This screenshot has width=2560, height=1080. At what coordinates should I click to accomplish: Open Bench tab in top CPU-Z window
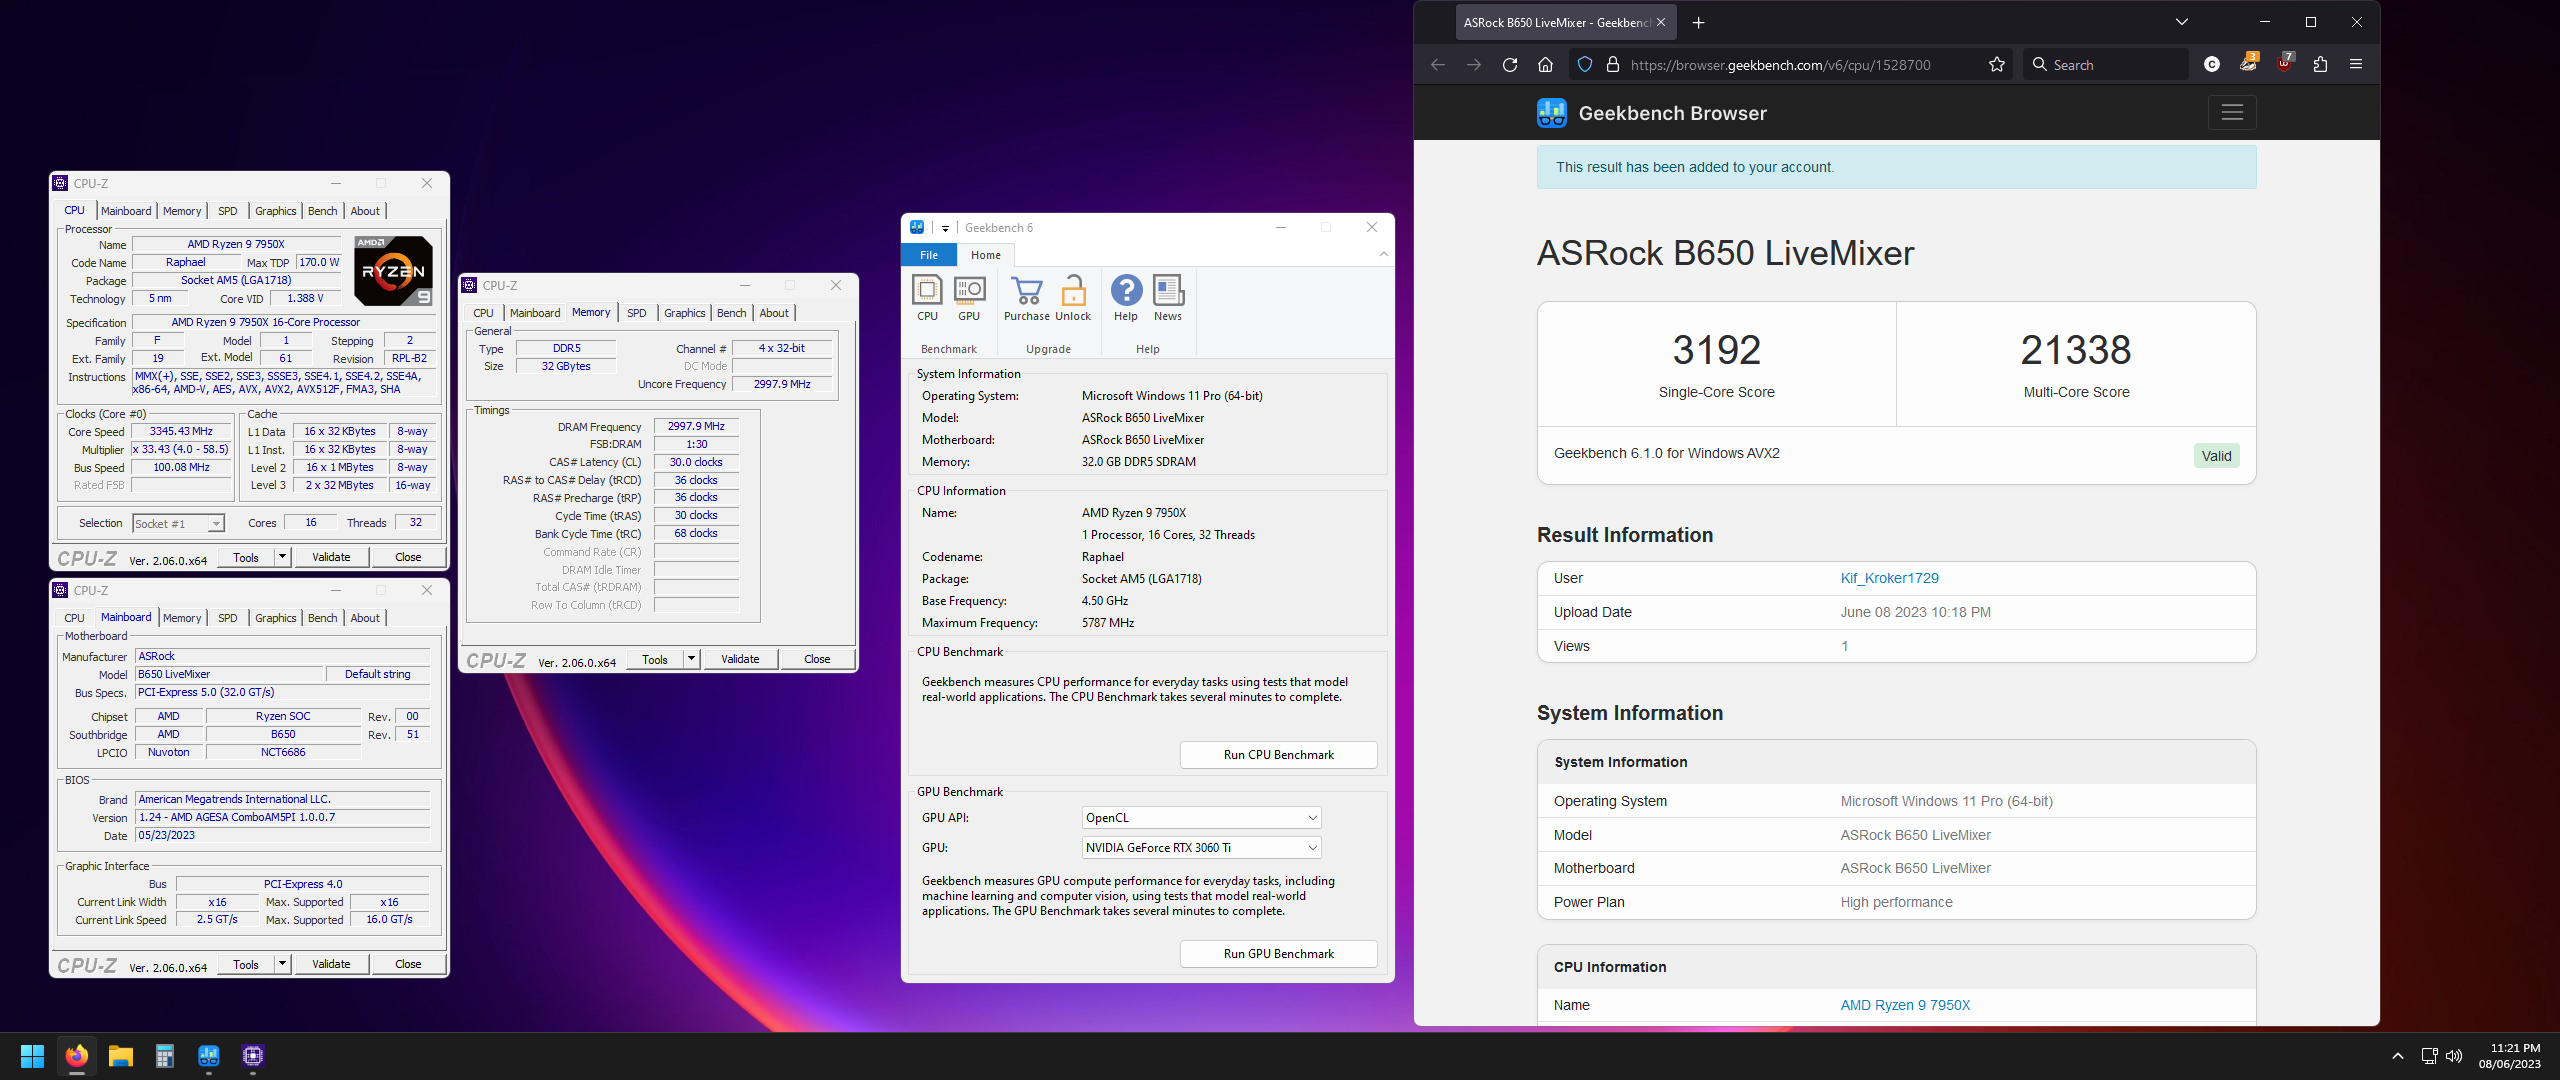pyautogui.click(x=322, y=211)
